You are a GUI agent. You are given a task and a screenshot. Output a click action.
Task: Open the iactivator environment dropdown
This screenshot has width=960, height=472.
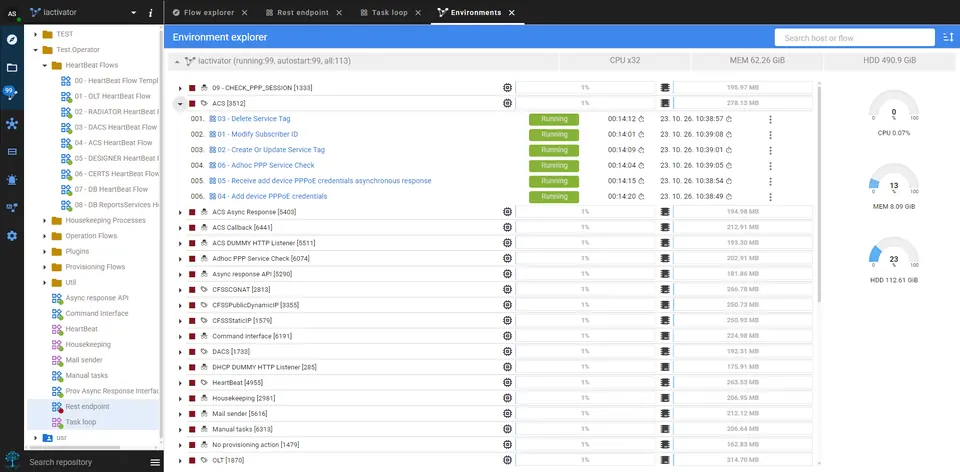(x=134, y=13)
